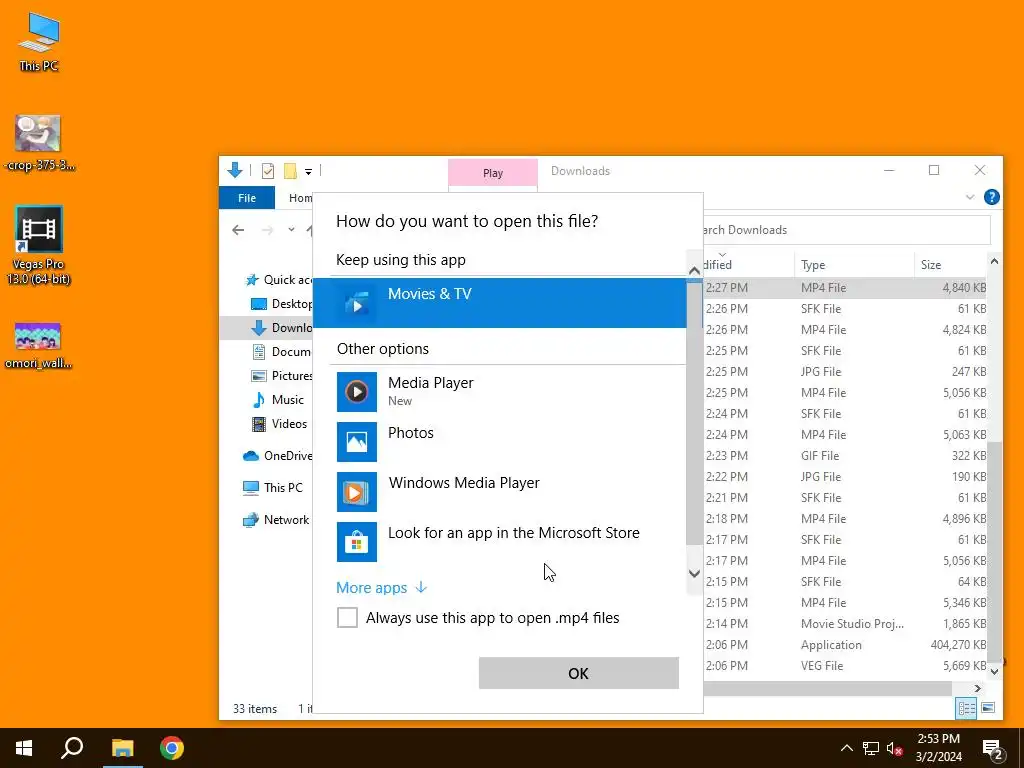Open quick access toolbar customize dropdown

(x=308, y=172)
